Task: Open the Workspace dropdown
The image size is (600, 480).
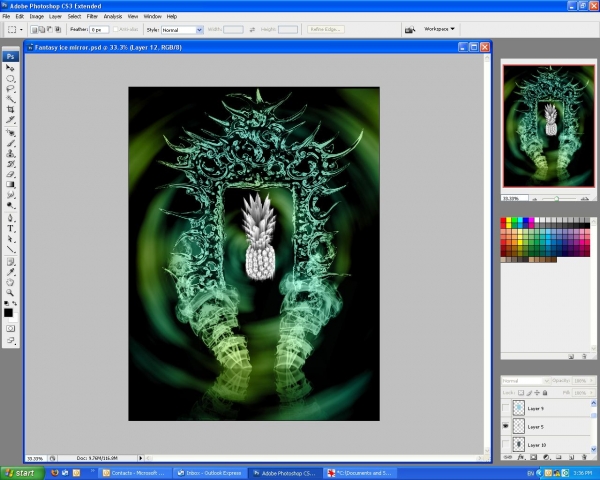Action: 439,29
